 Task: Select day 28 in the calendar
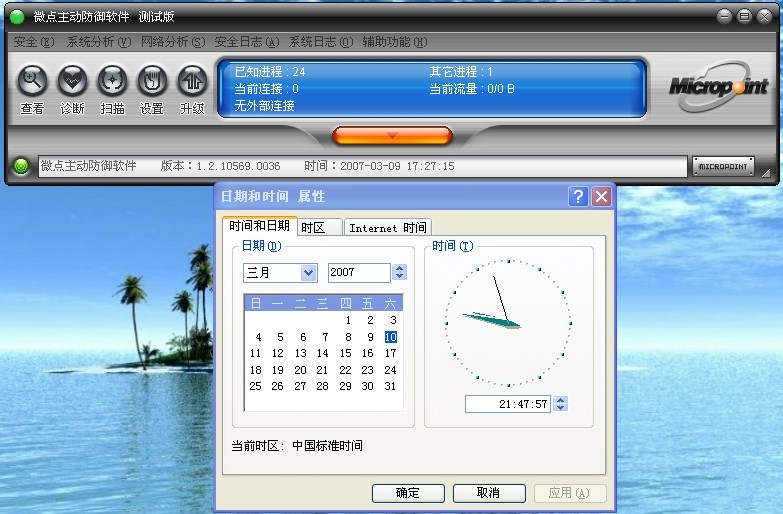point(323,386)
